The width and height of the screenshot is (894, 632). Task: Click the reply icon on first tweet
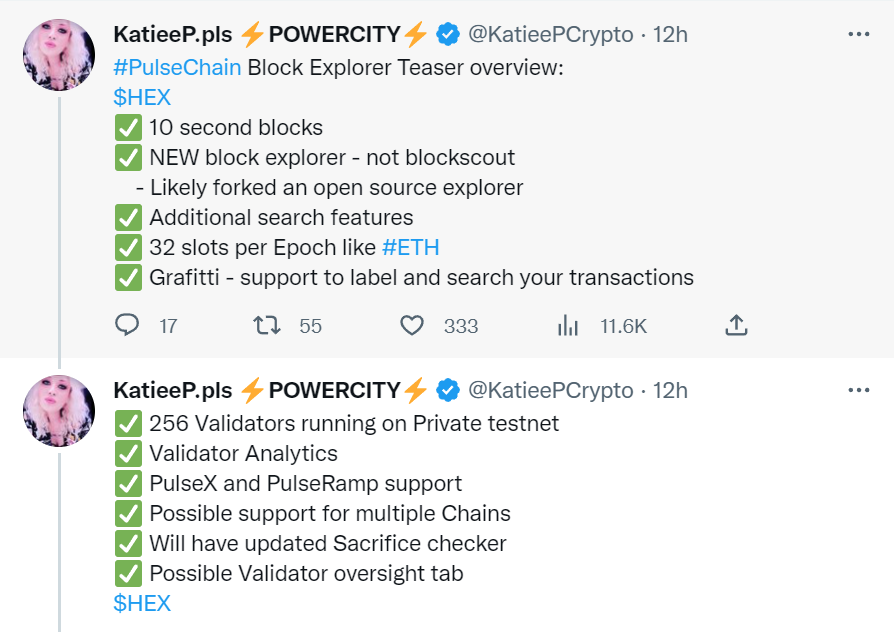[127, 325]
